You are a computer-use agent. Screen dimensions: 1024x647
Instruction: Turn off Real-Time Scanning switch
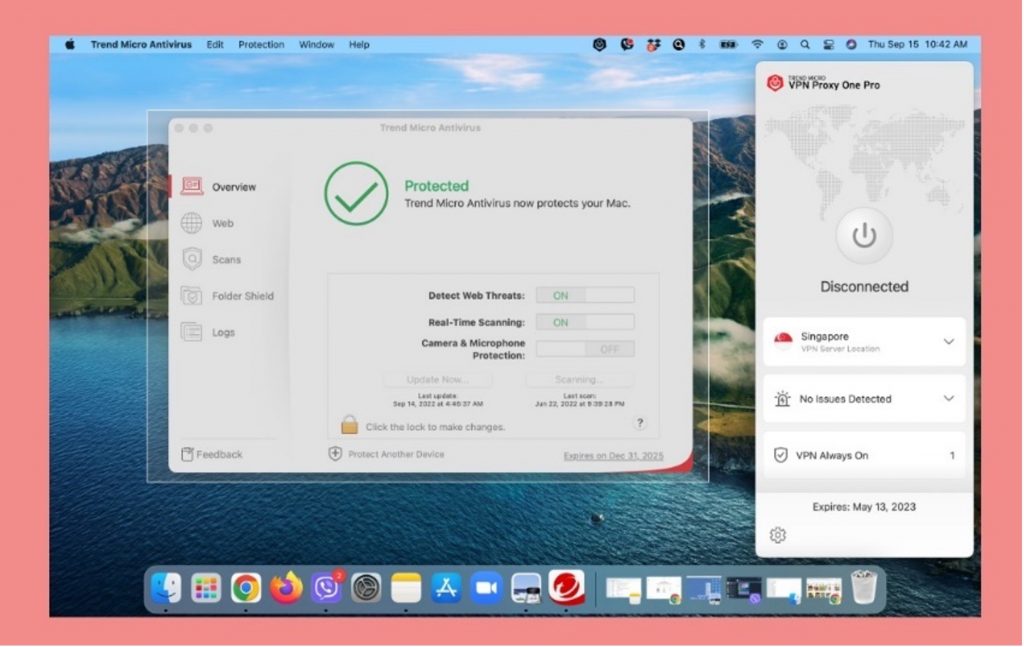[x=584, y=322]
